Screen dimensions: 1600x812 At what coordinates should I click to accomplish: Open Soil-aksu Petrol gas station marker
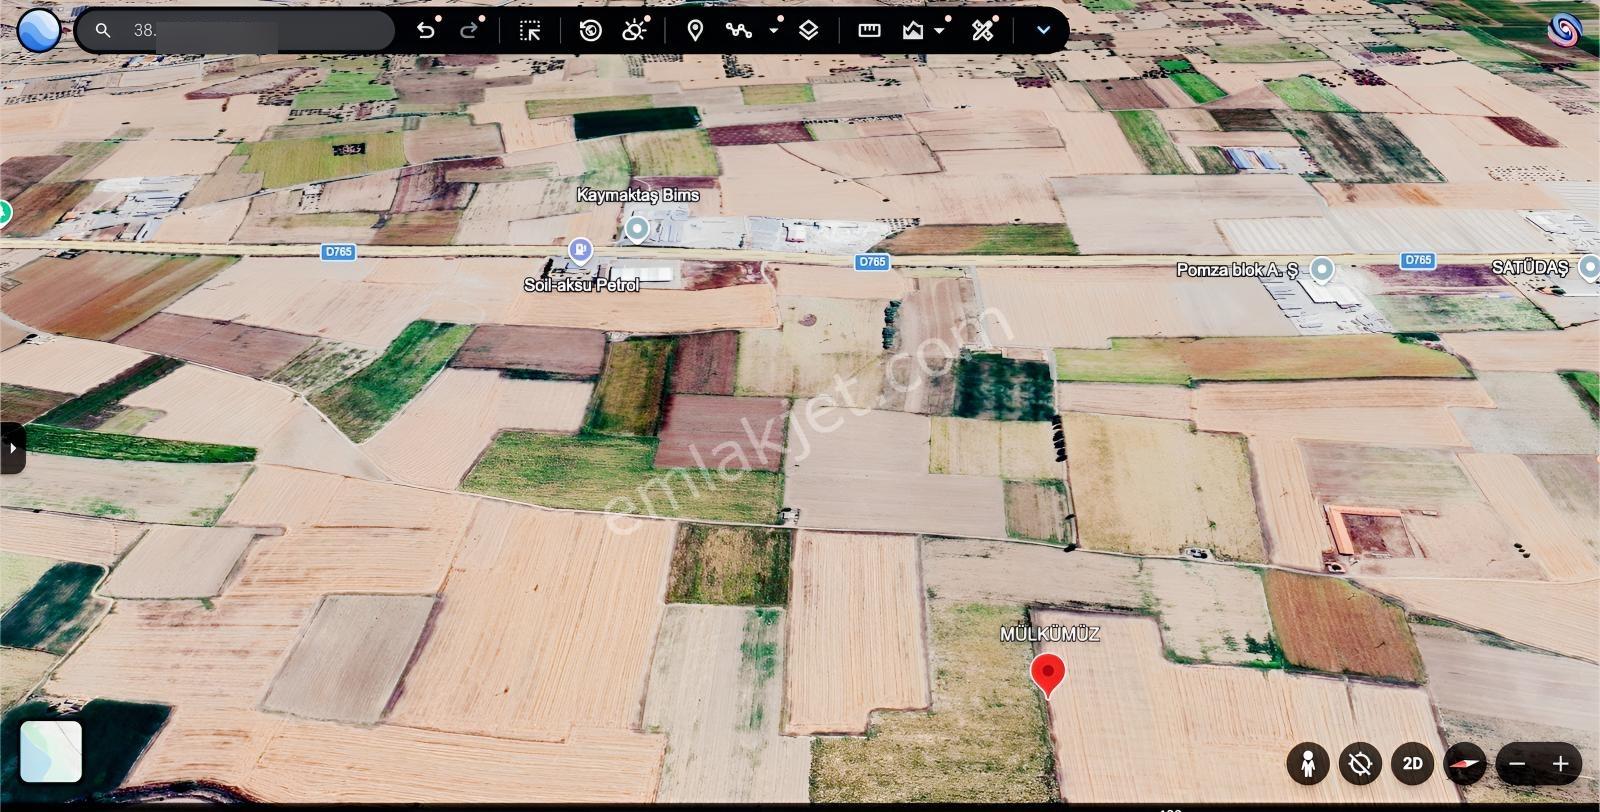coord(580,250)
